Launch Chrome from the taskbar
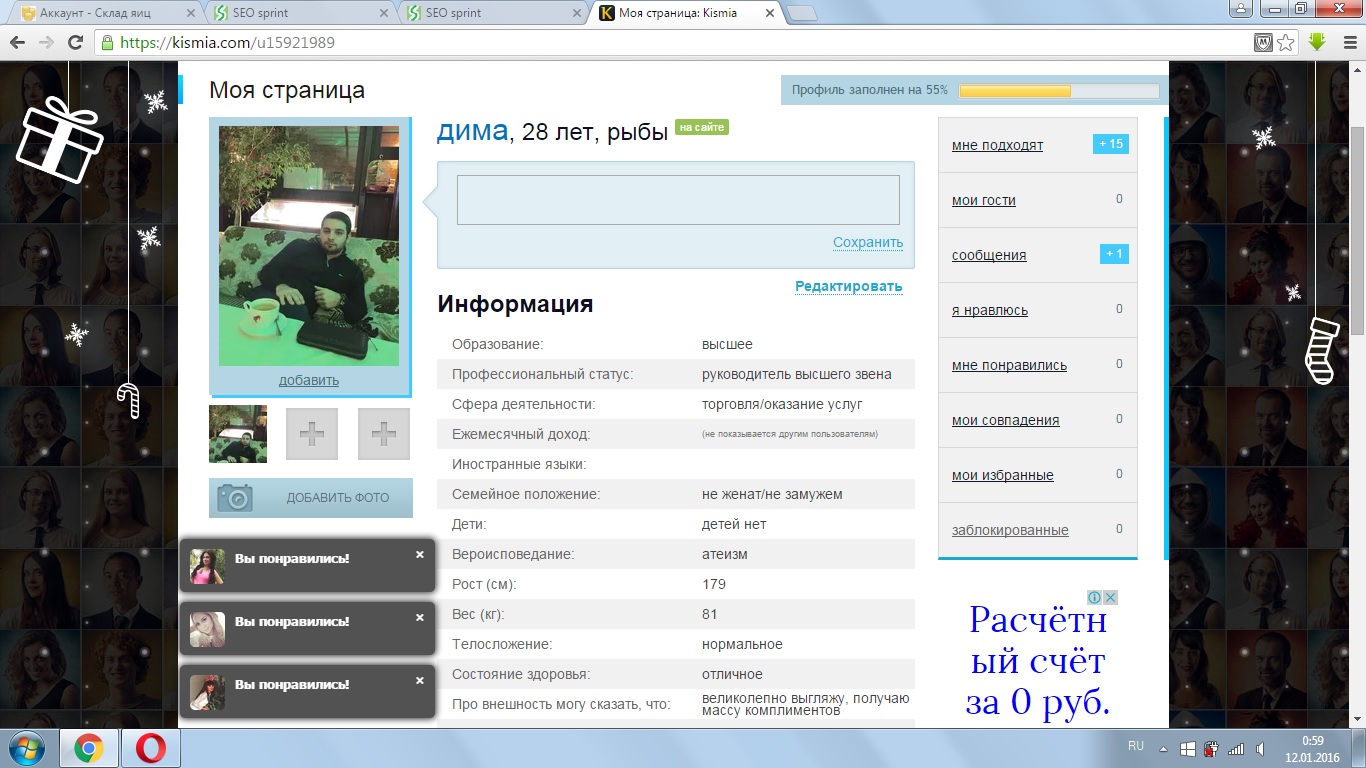 coord(89,748)
